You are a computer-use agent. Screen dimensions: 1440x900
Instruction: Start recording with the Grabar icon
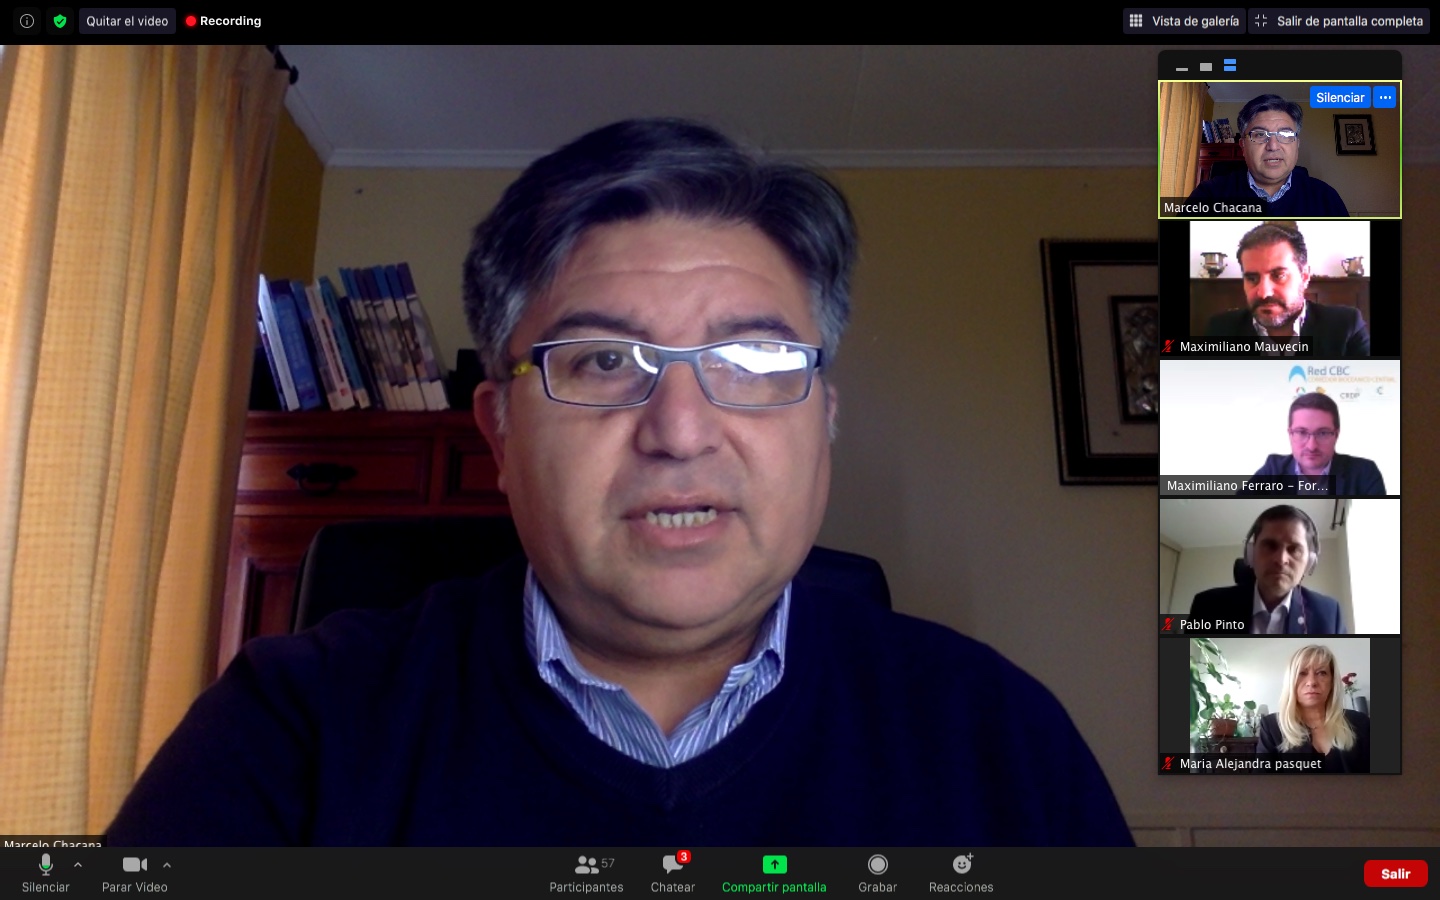pyautogui.click(x=877, y=873)
